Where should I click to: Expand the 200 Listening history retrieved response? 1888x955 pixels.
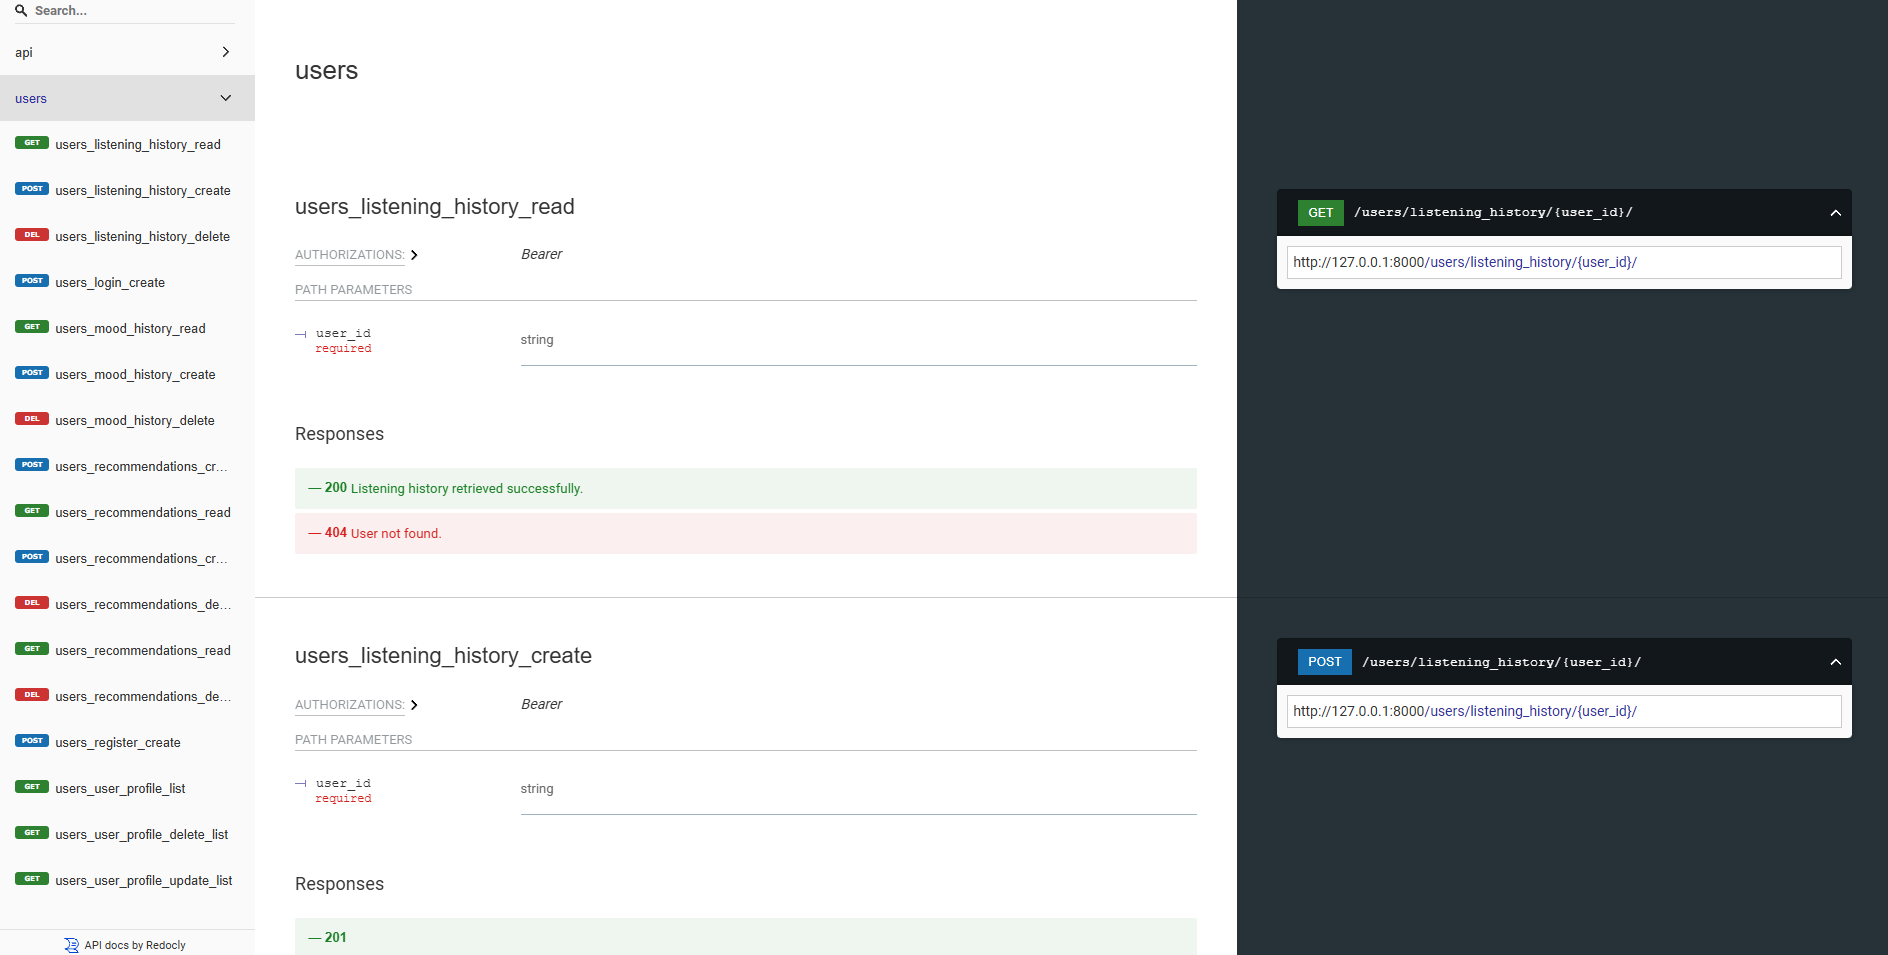[746, 488]
